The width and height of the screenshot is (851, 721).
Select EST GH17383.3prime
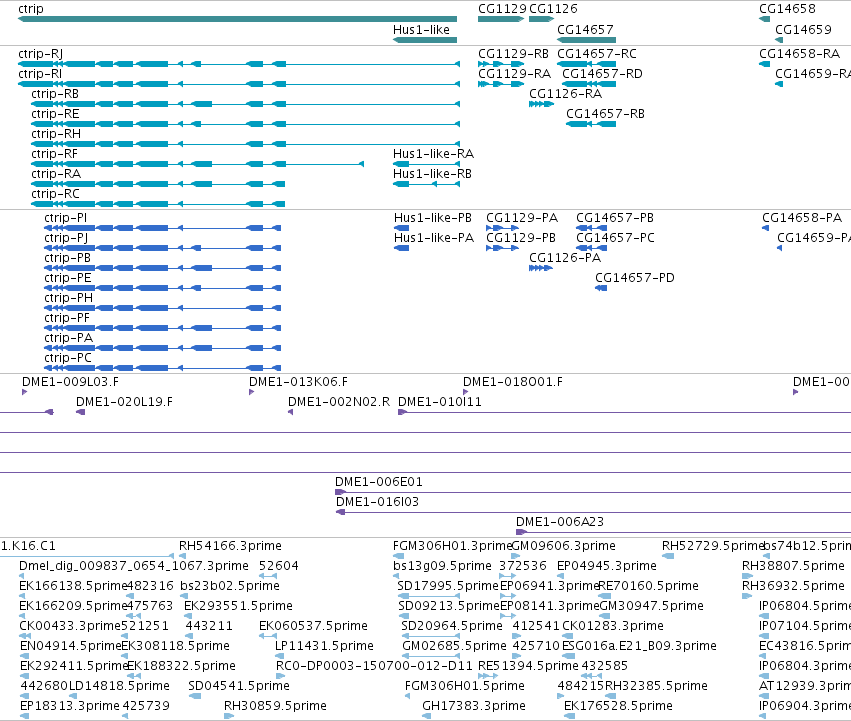[x=474, y=706]
